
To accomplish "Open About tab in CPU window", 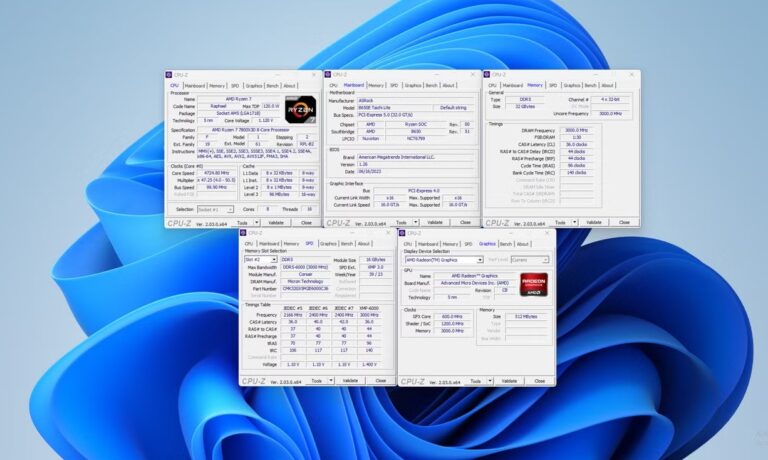I will 289,86.
